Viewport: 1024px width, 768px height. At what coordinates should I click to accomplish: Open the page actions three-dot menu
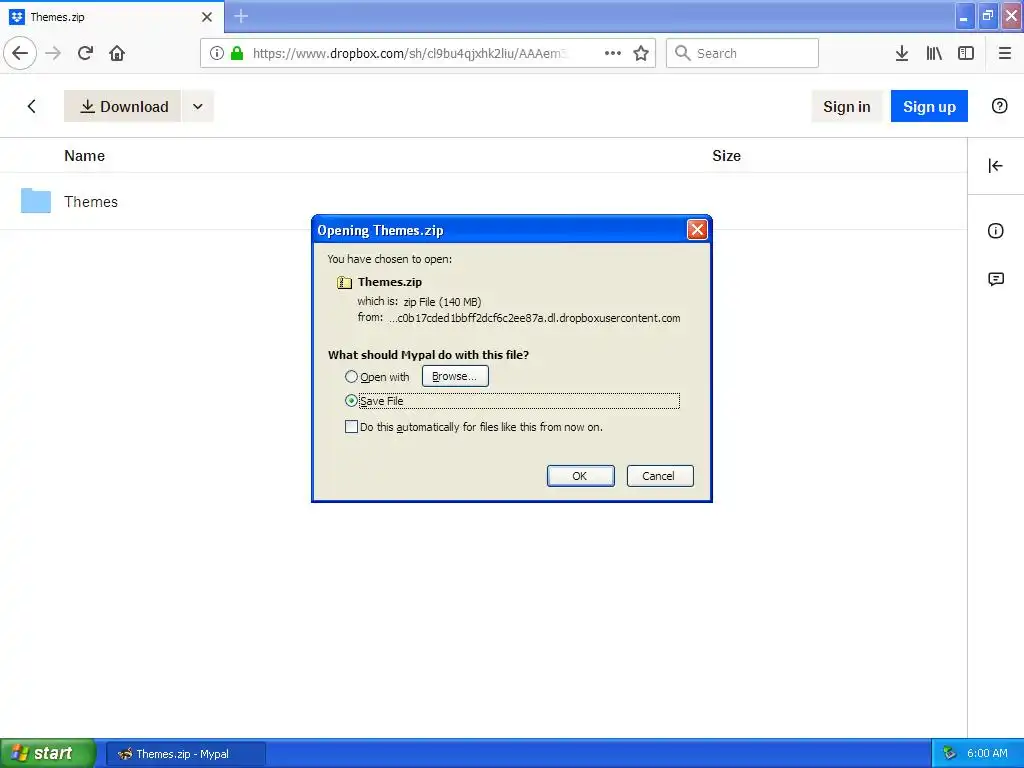pos(613,53)
